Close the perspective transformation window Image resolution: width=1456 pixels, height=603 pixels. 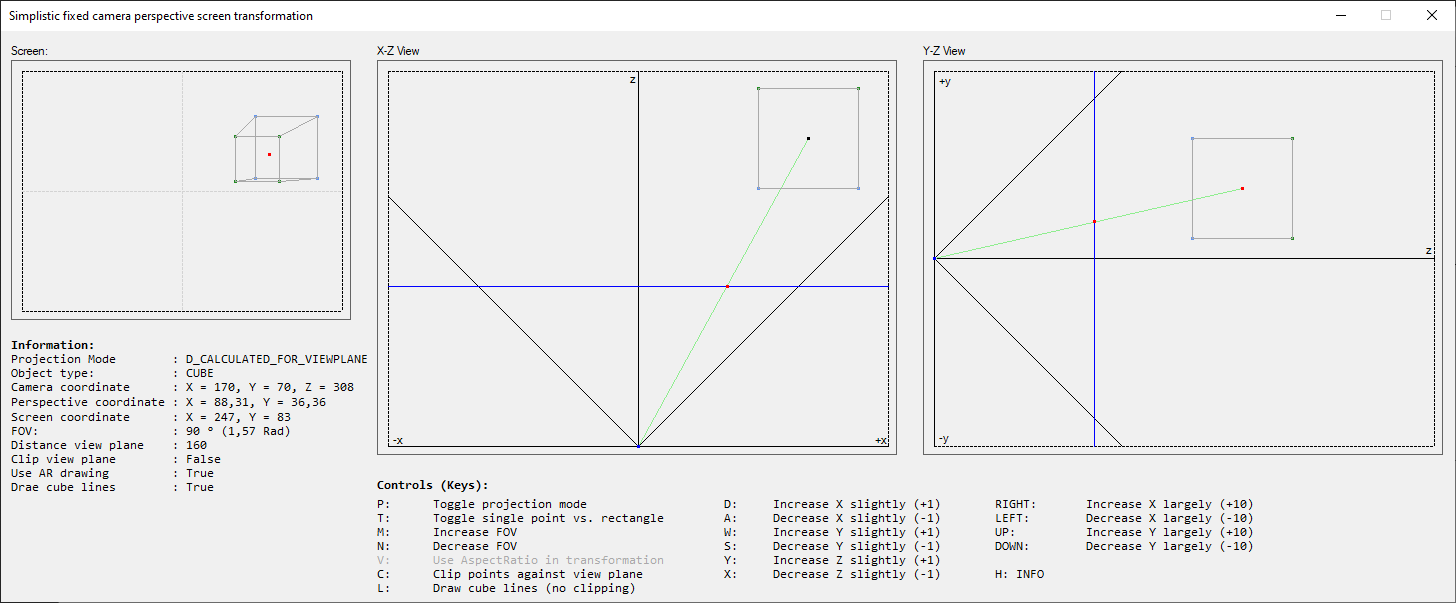(x=1432, y=15)
